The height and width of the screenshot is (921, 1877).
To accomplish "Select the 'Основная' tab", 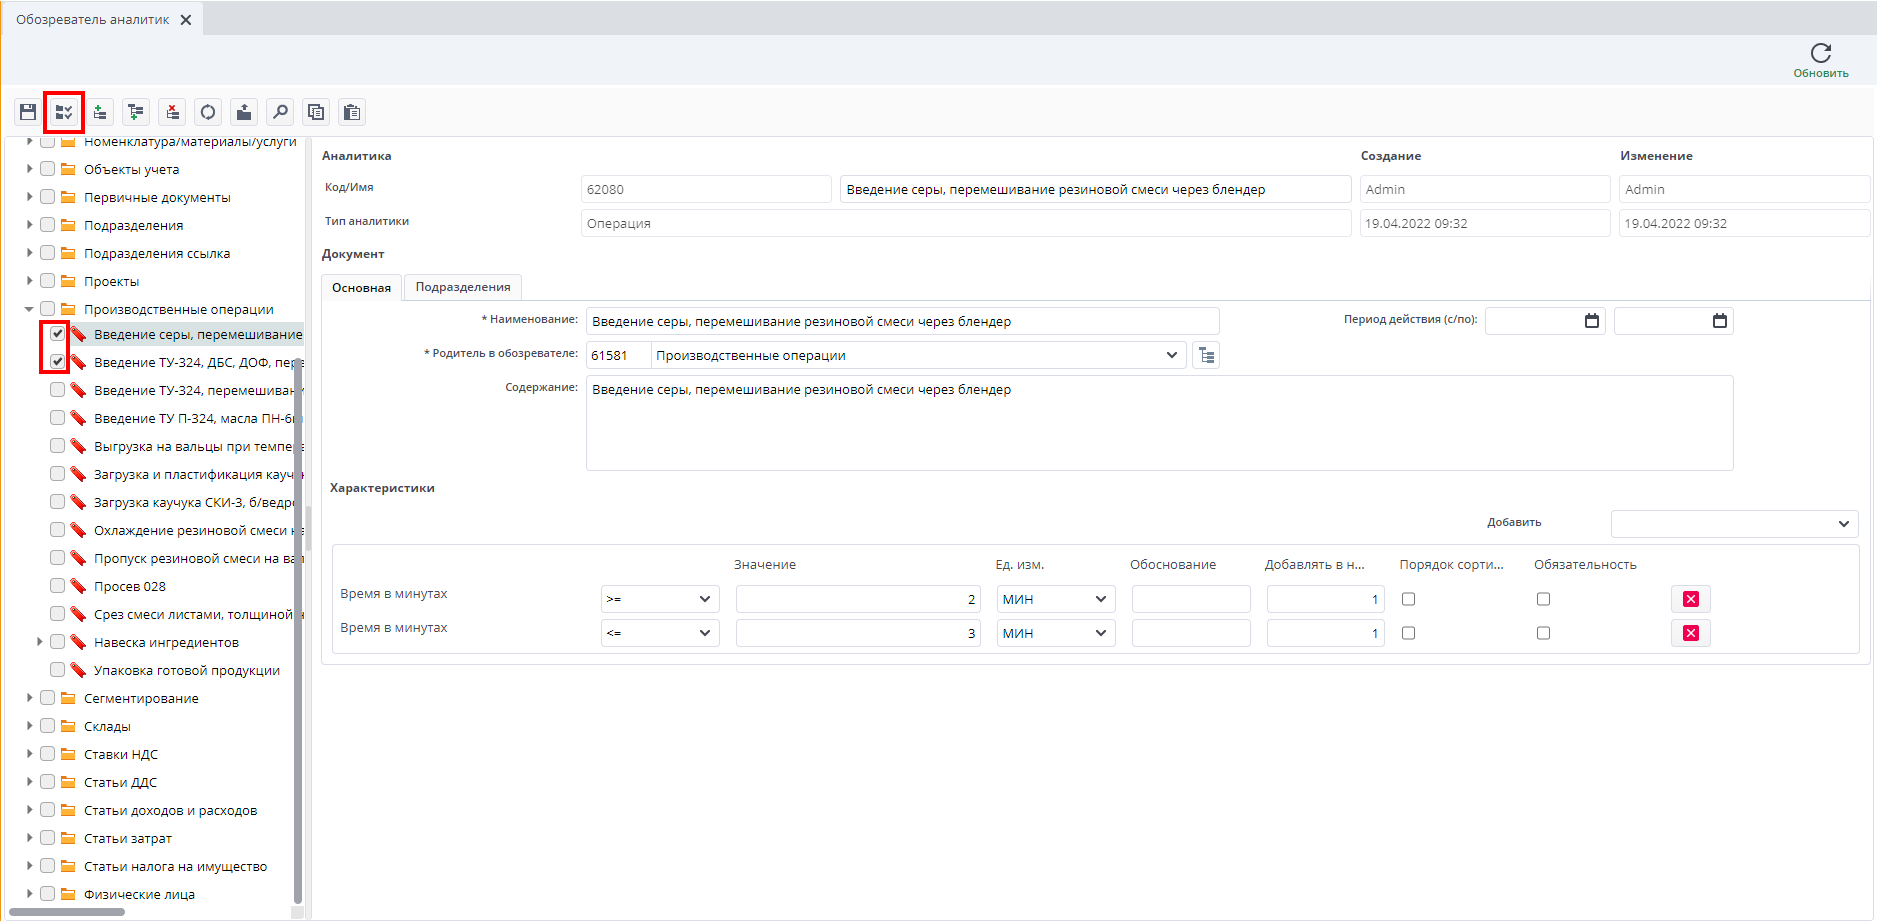I will tap(361, 287).
